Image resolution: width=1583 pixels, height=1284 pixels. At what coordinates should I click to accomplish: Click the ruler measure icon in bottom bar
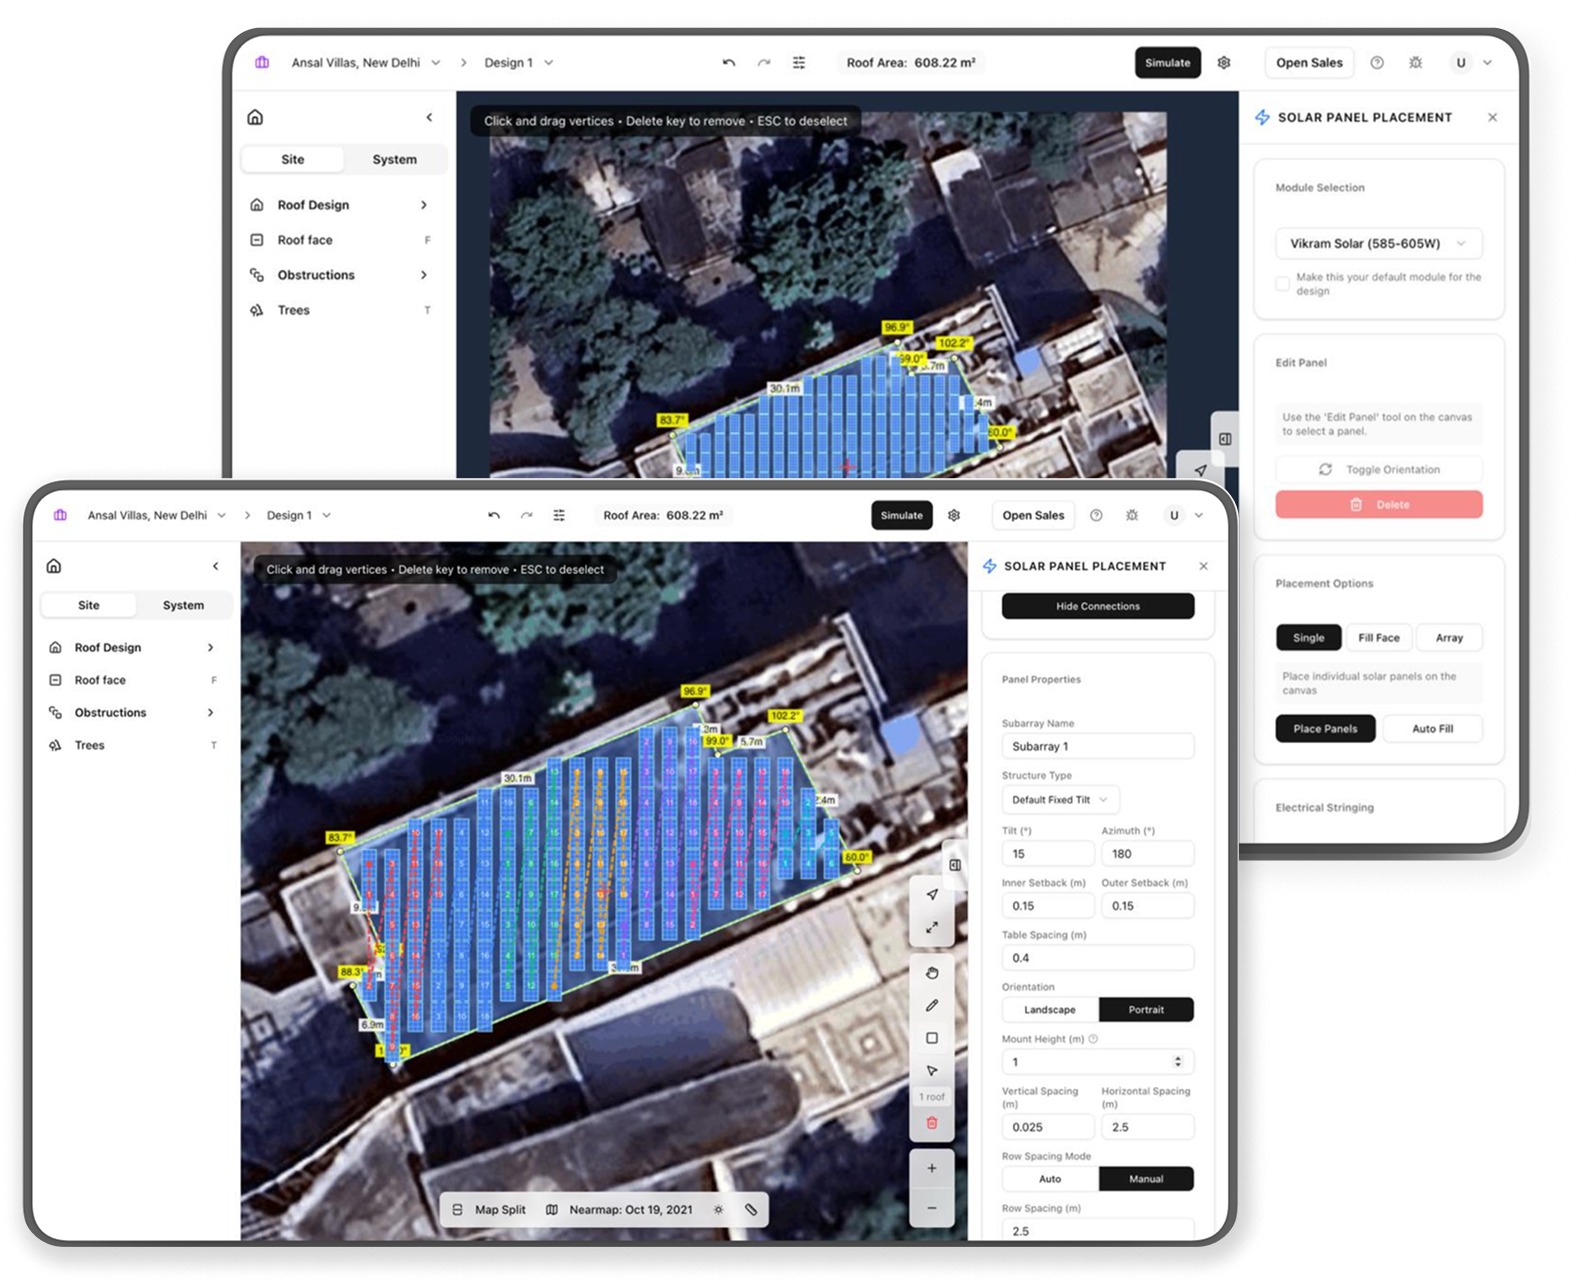(x=751, y=1210)
